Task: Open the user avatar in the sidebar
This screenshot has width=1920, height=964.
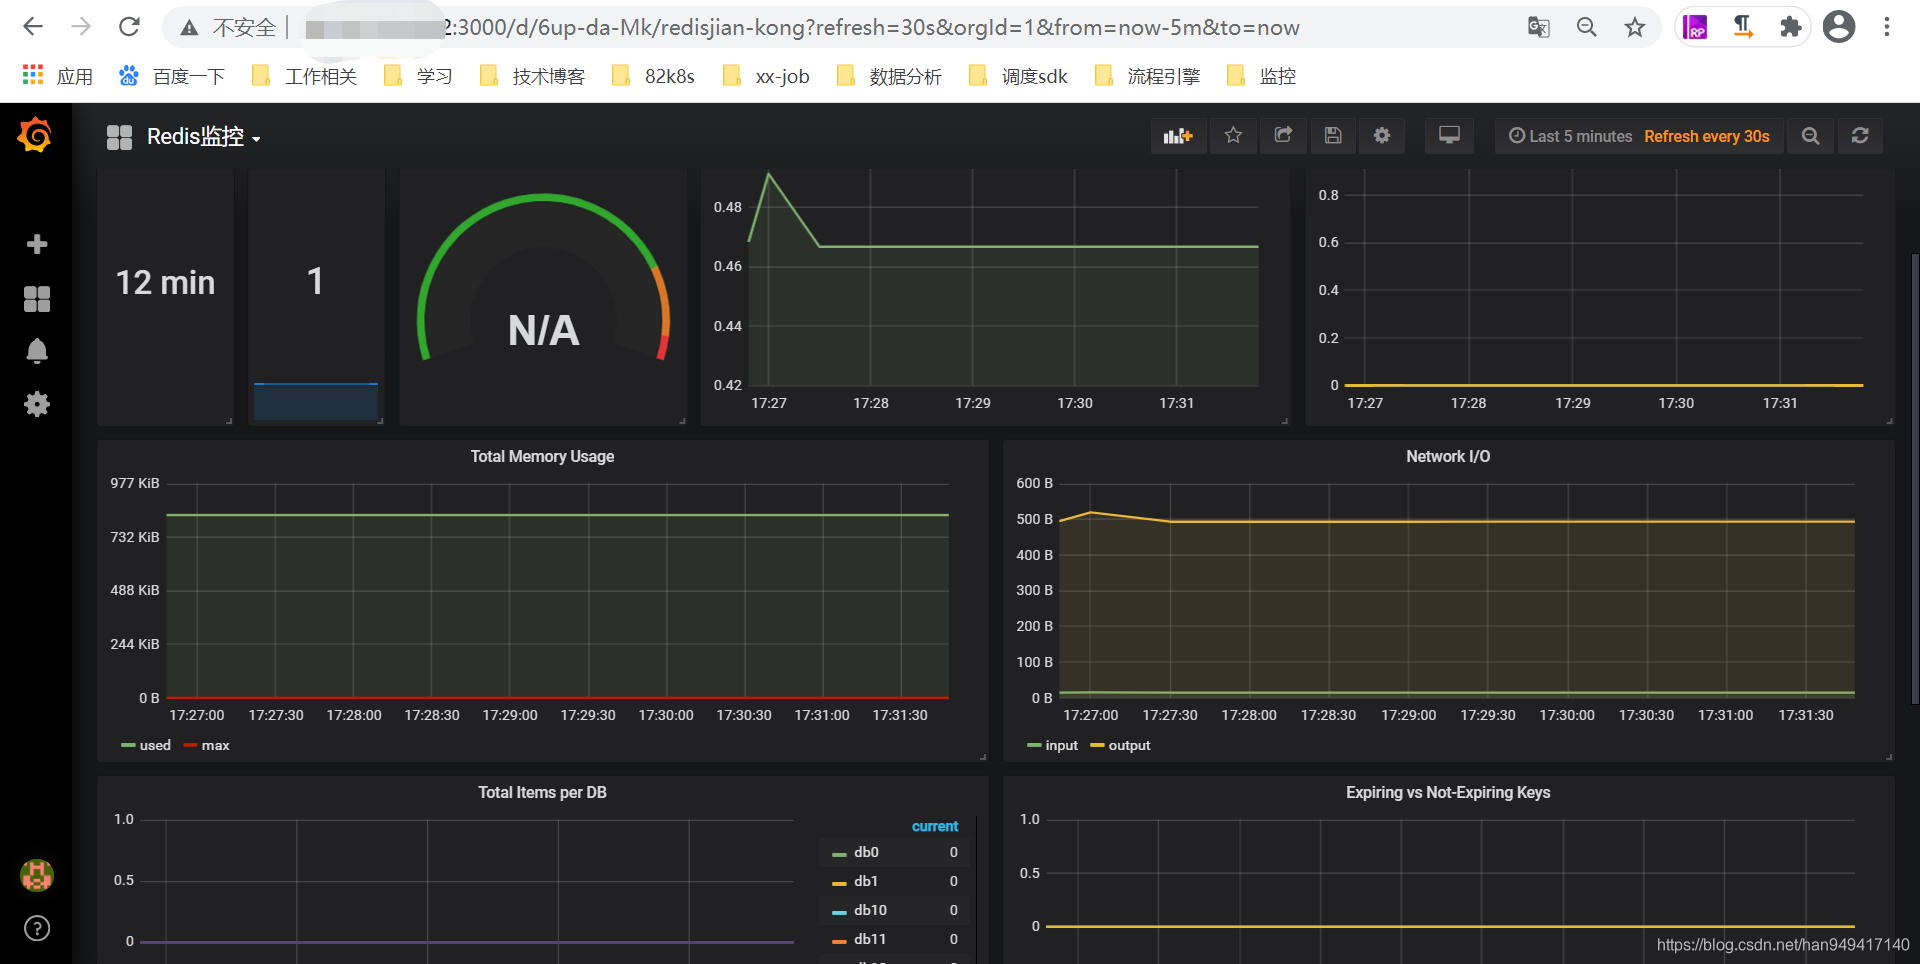Action: pyautogui.click(x=37, y=875)
